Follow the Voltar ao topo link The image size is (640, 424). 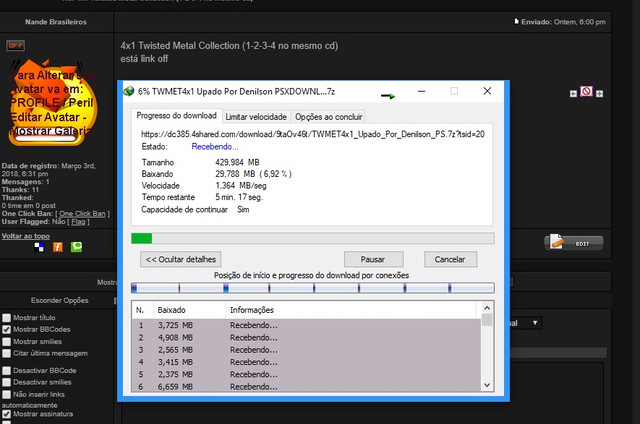pyautogui.click(x=26, y=236)
